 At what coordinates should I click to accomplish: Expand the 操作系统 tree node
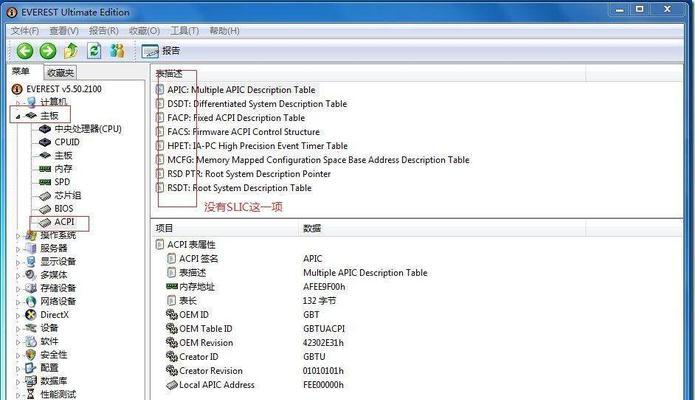pyautogui.click(x=18, y=236)
